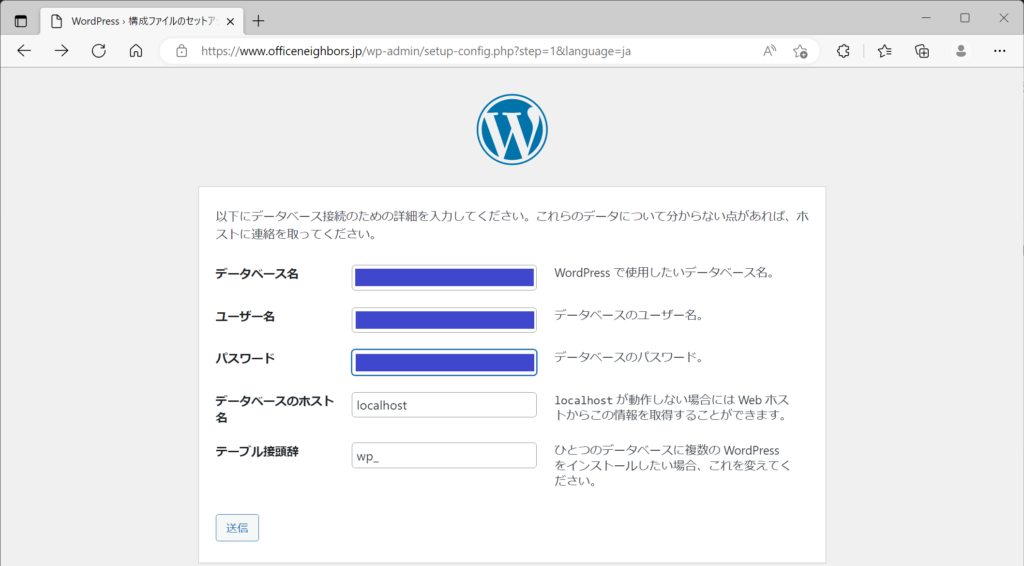Image resolution: width=1024 pixels, height=566 pixels.
Task: Open the favorites list icon
Action: coord(885,51)
